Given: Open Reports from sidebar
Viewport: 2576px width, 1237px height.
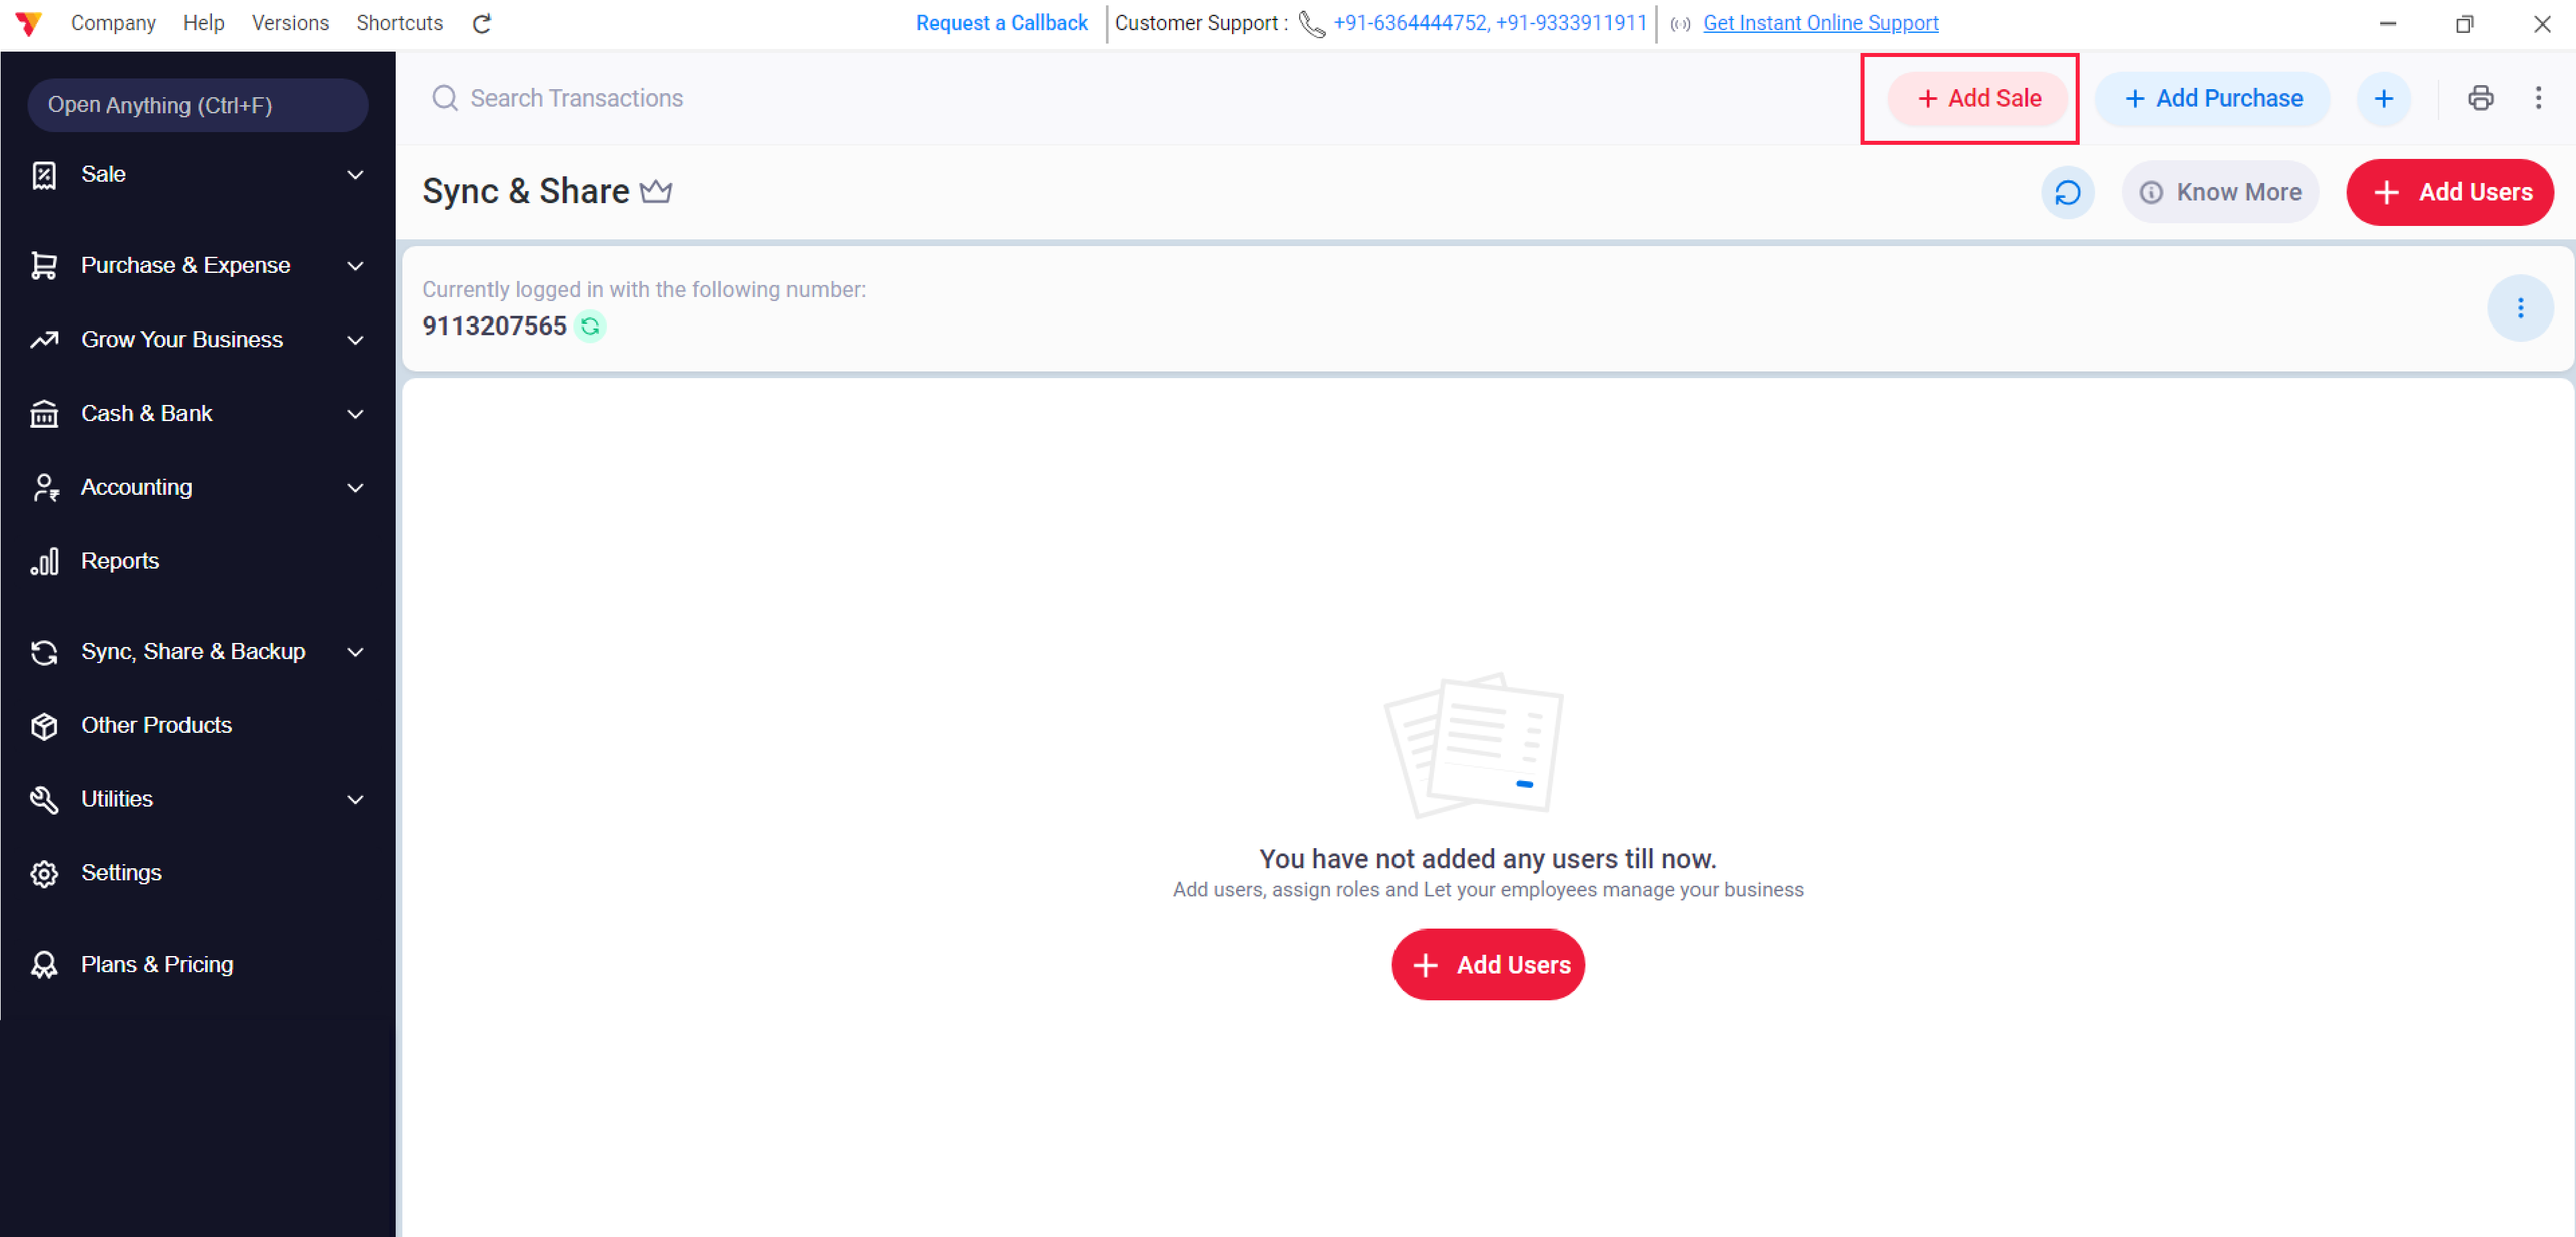Looking at the screenshot, I should point(120,561).
